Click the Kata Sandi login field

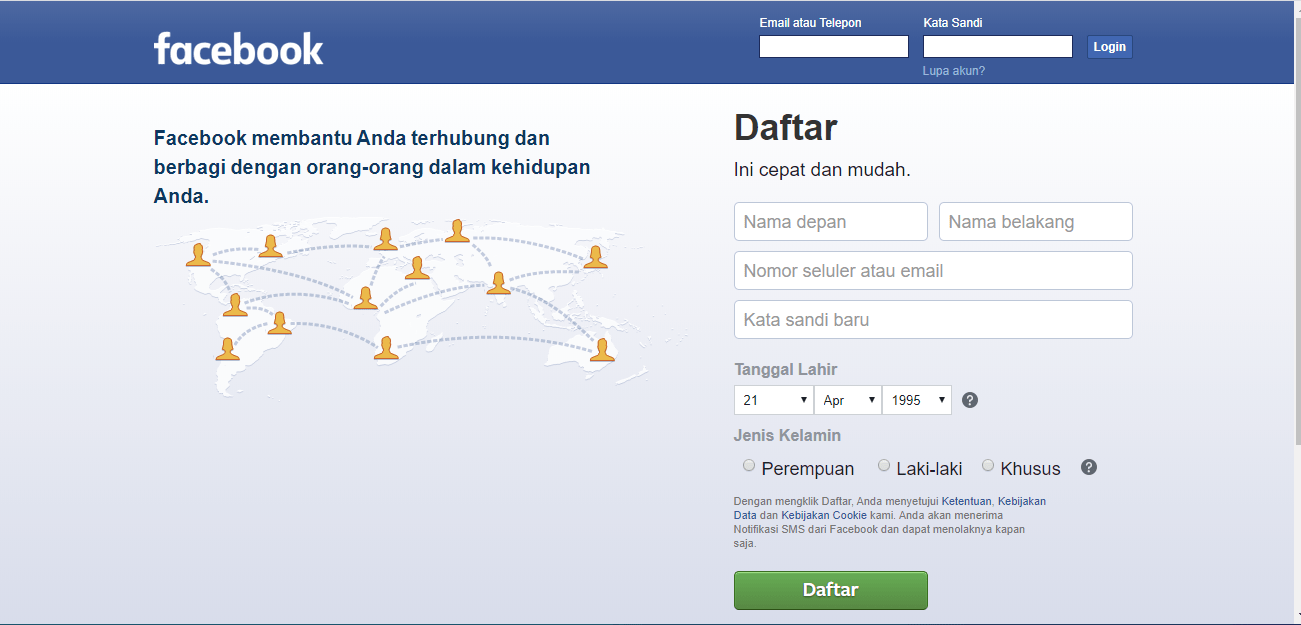pyautogui.click(x=997, y=47)
